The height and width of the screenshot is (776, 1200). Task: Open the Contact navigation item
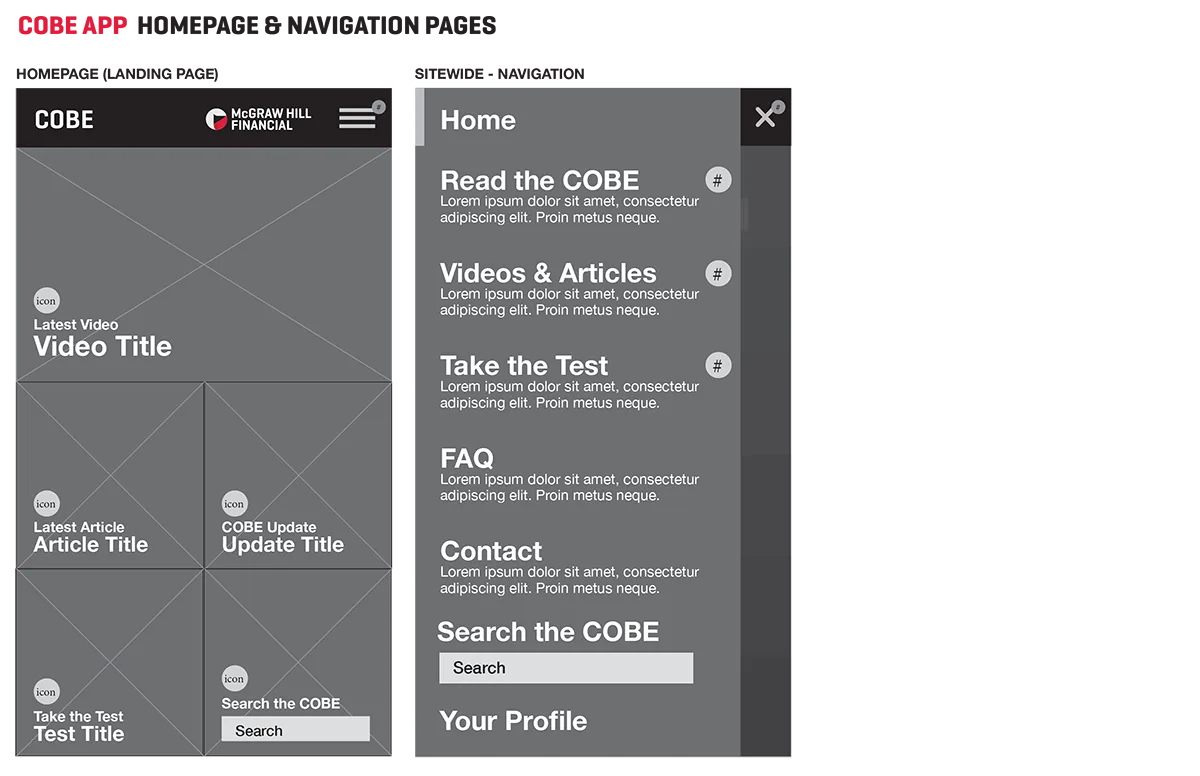coord(491,551)
